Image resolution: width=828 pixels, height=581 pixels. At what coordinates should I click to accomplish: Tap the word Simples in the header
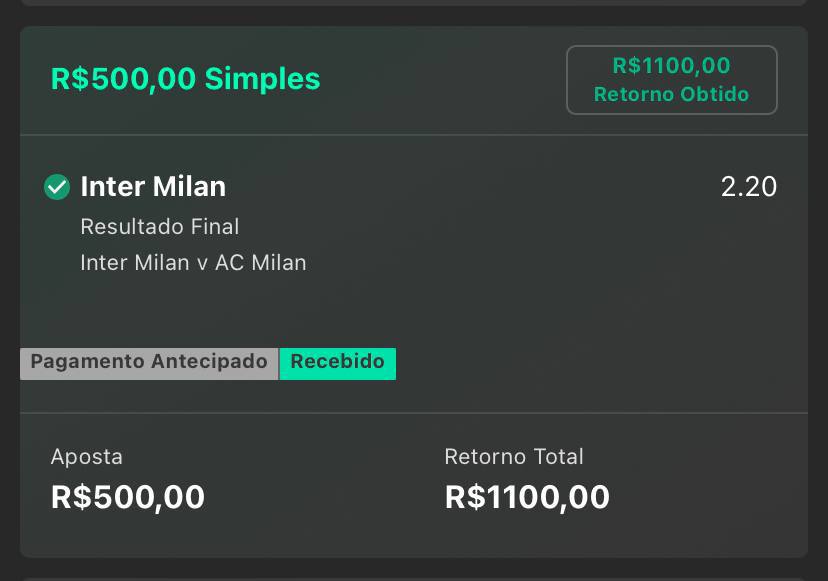click(x=262, y=79)
